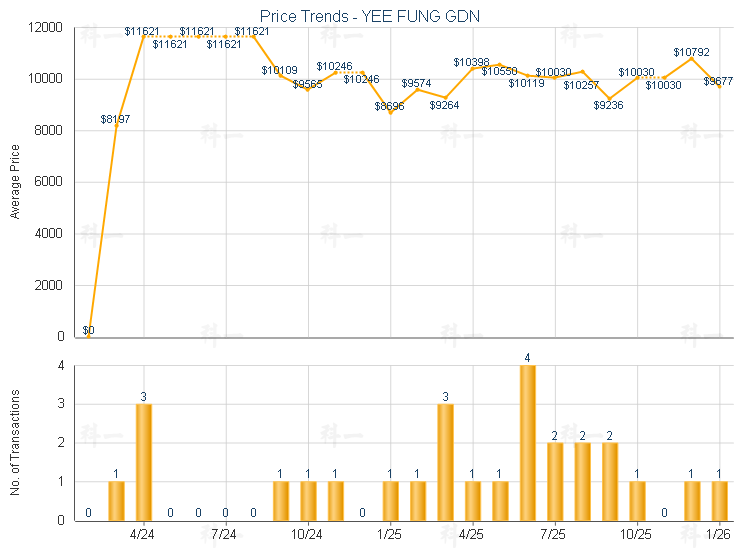
Task: Click the $10550 price label
Action: (x=500, y=71)
